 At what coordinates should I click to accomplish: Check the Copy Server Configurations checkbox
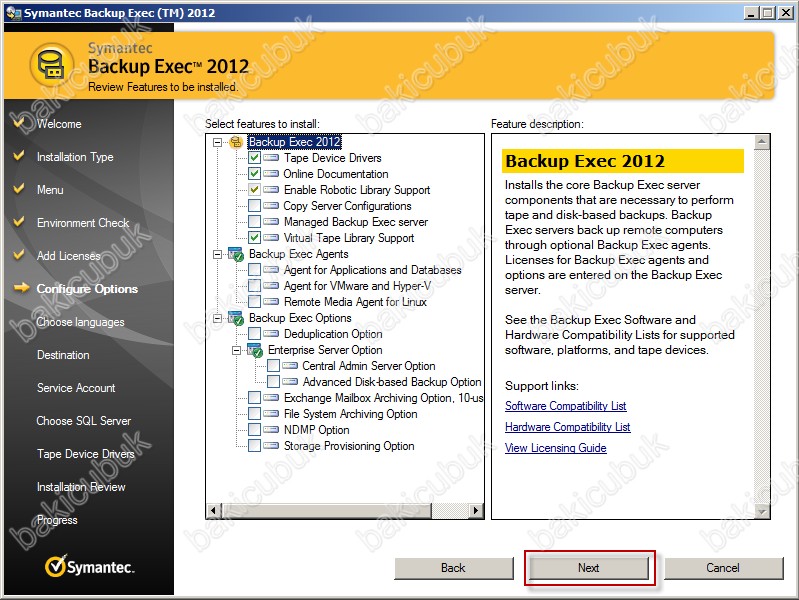(254, 206)
